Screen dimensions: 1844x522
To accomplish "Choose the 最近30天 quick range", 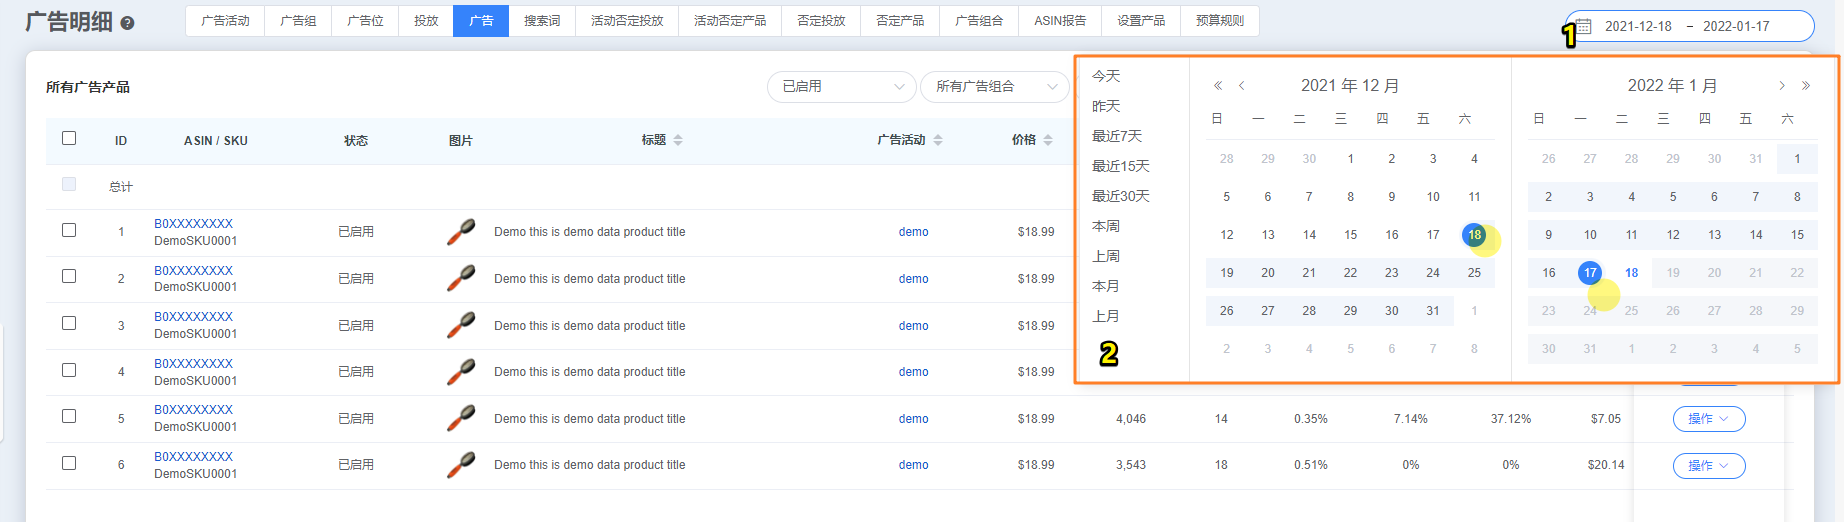I will pyautogui.click(x=1120, y=196).
